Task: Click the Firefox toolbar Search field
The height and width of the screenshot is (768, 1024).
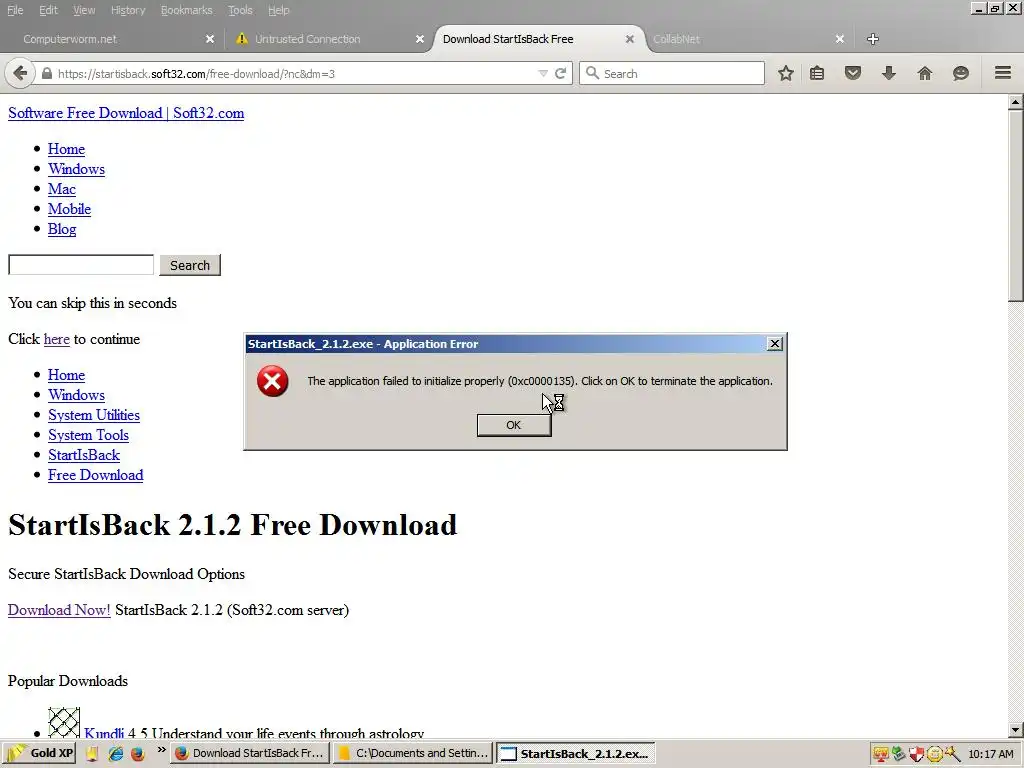Action: (671, 73)
